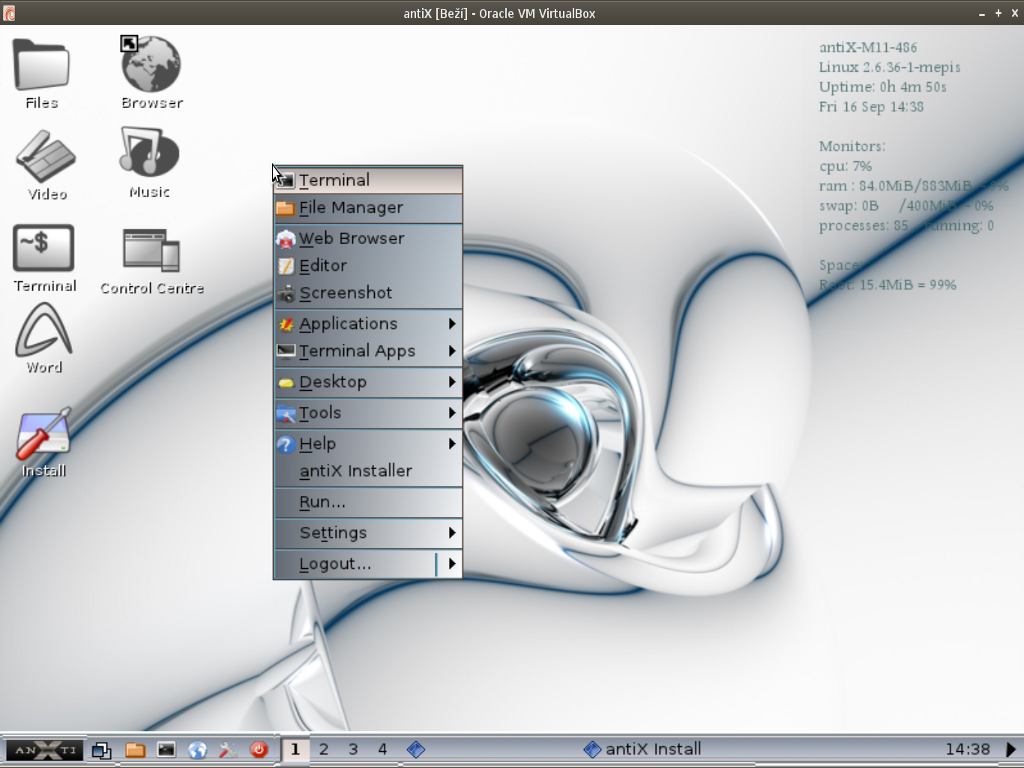Choose antiX Installer menu entry
The image size is (1024, 768).
pyautogui.click(x=368, y=471)
